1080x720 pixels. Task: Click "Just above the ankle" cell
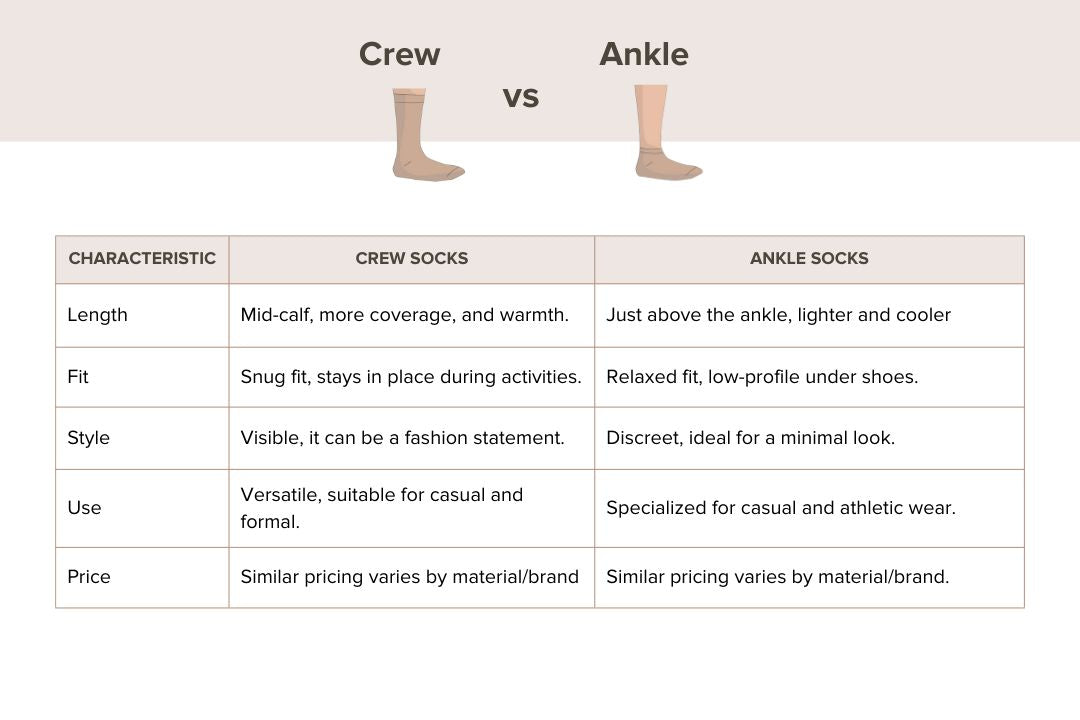tap(778, 315)
